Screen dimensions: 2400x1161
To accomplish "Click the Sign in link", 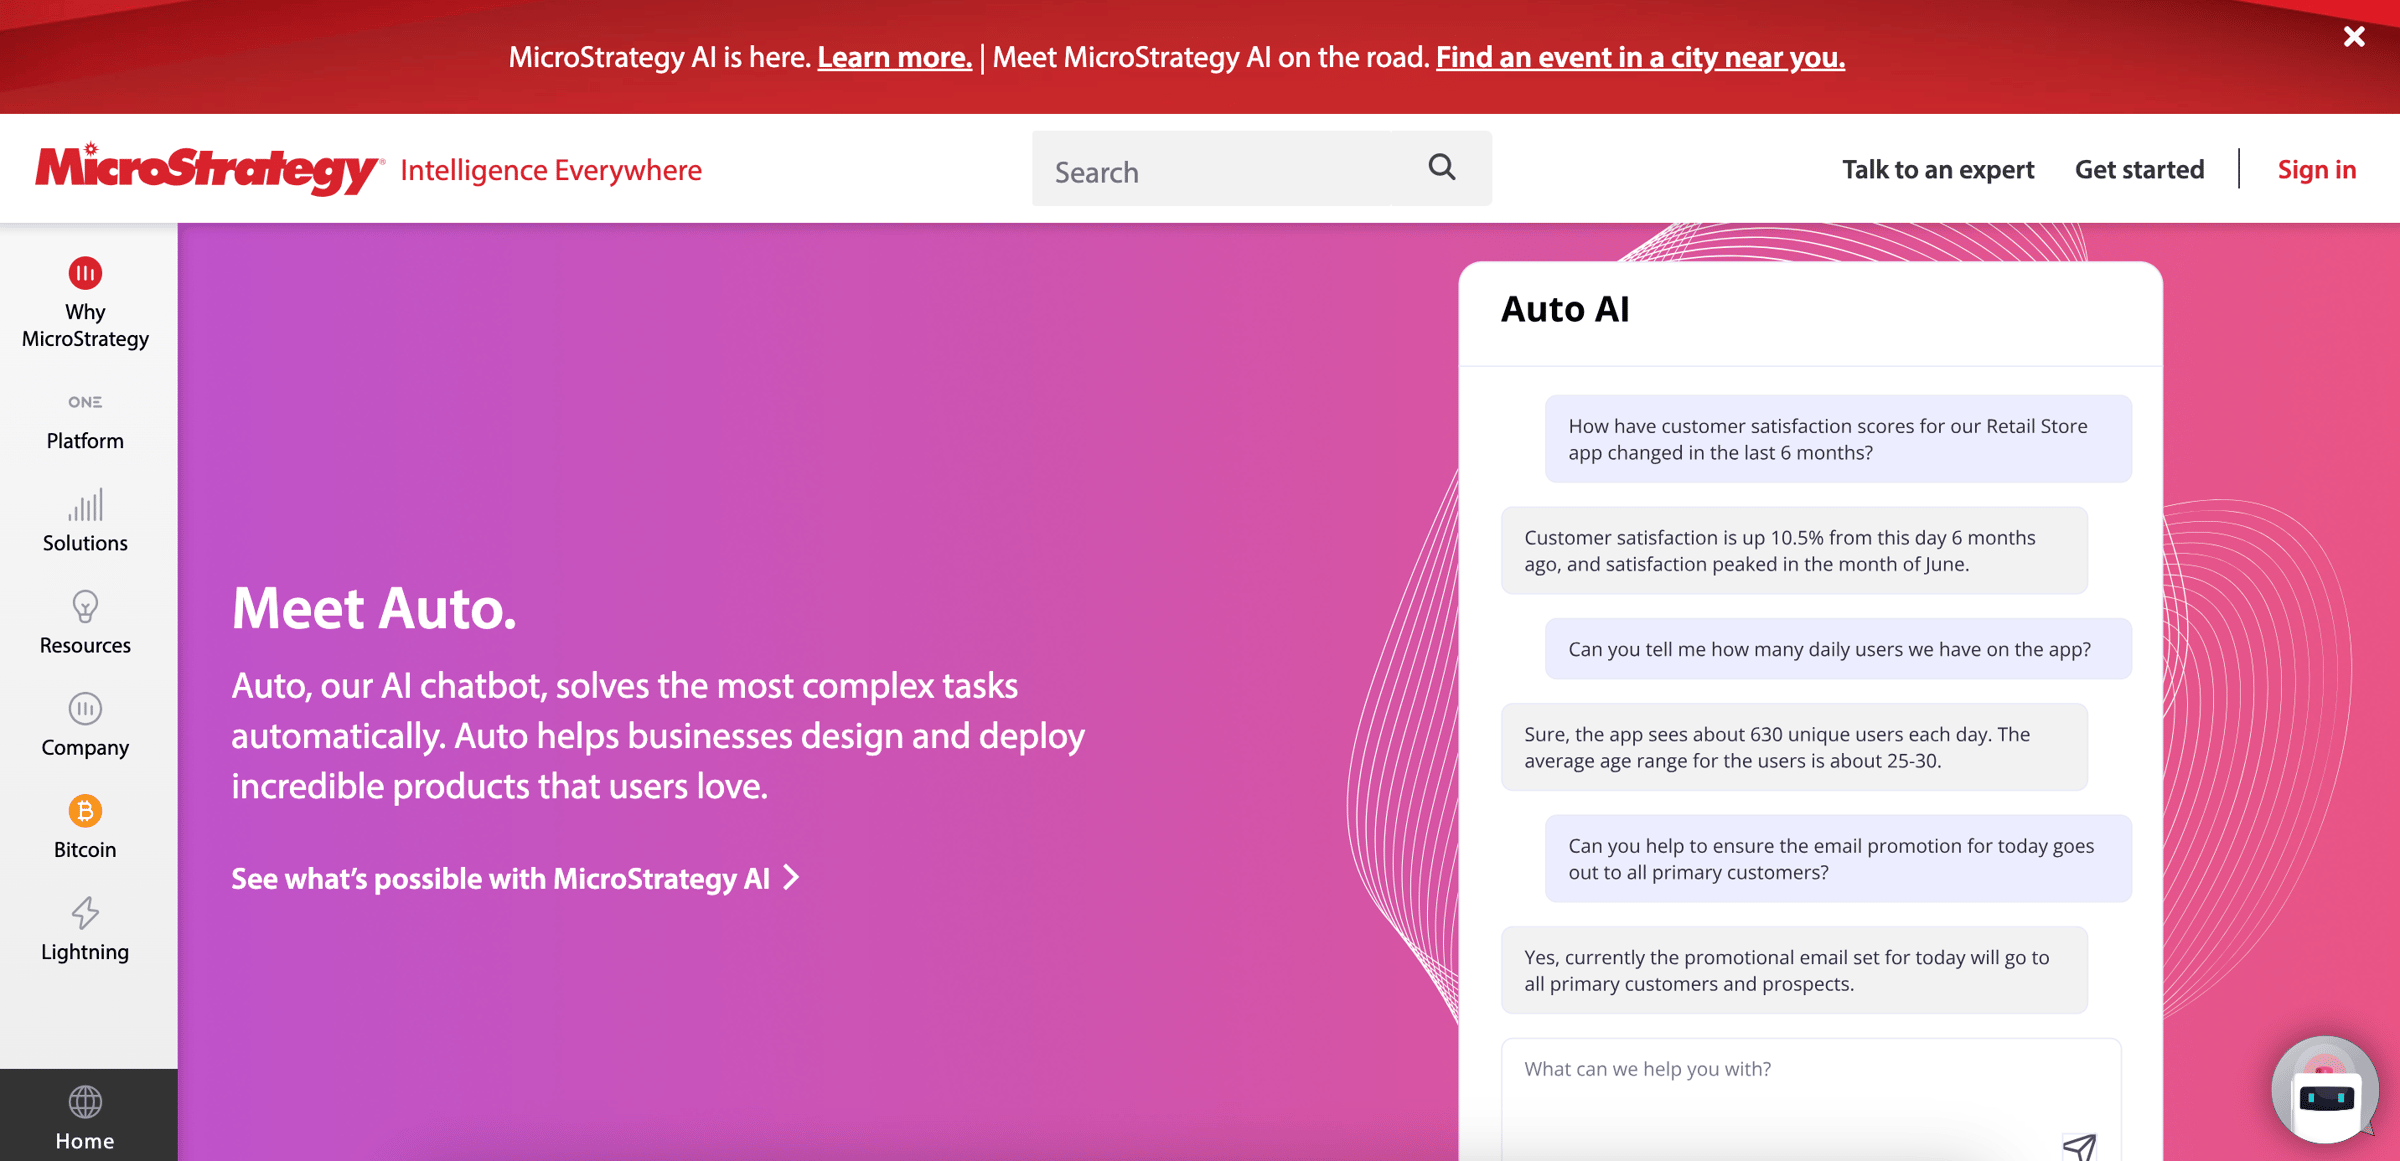I will (2317, 169).
